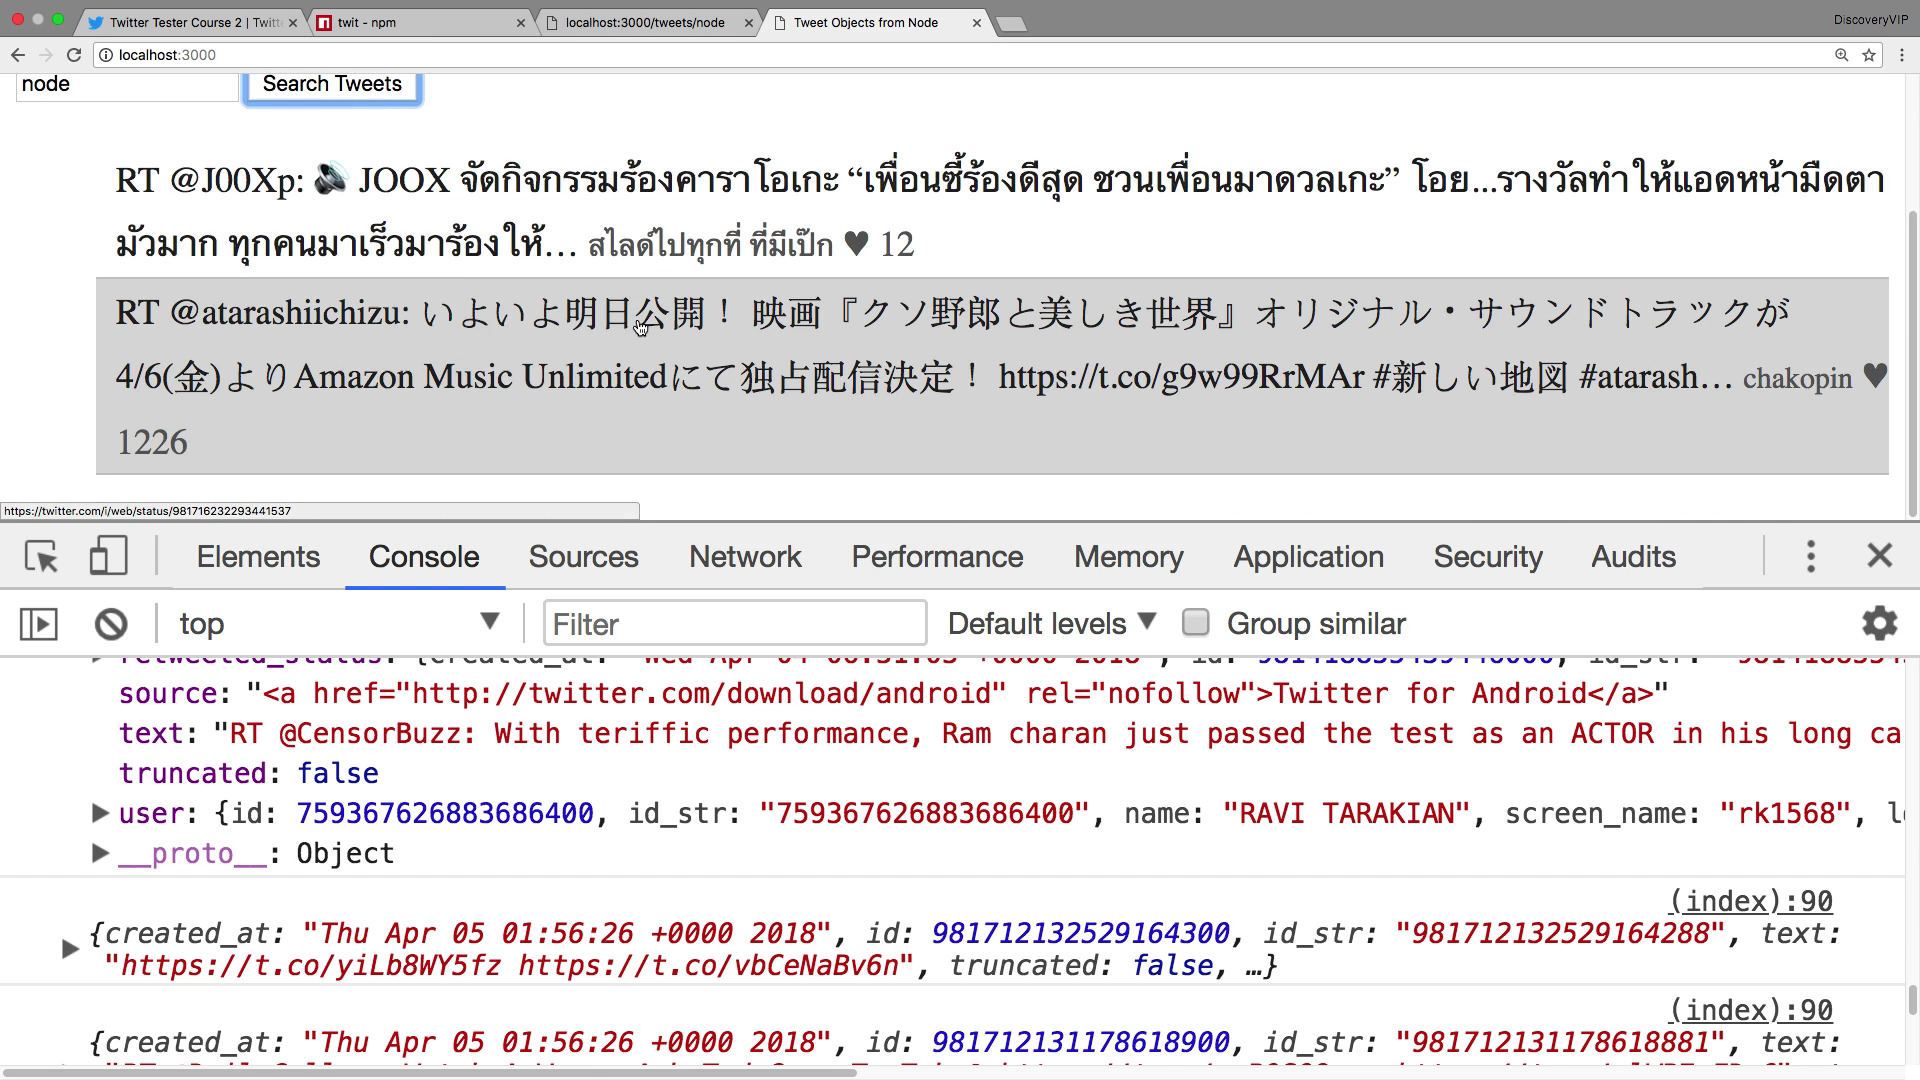Clear the console with the ban icon
The image size is (1920, 1080).
pyautogui.click(x=111, y=624)
